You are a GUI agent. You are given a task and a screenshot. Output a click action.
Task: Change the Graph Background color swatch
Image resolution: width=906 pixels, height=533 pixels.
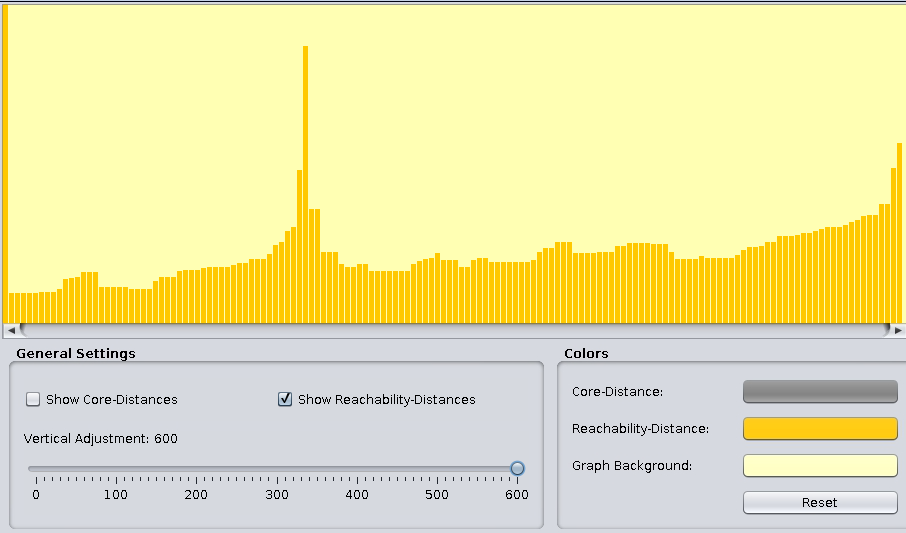pyautogui.click(x=819, y=465)
